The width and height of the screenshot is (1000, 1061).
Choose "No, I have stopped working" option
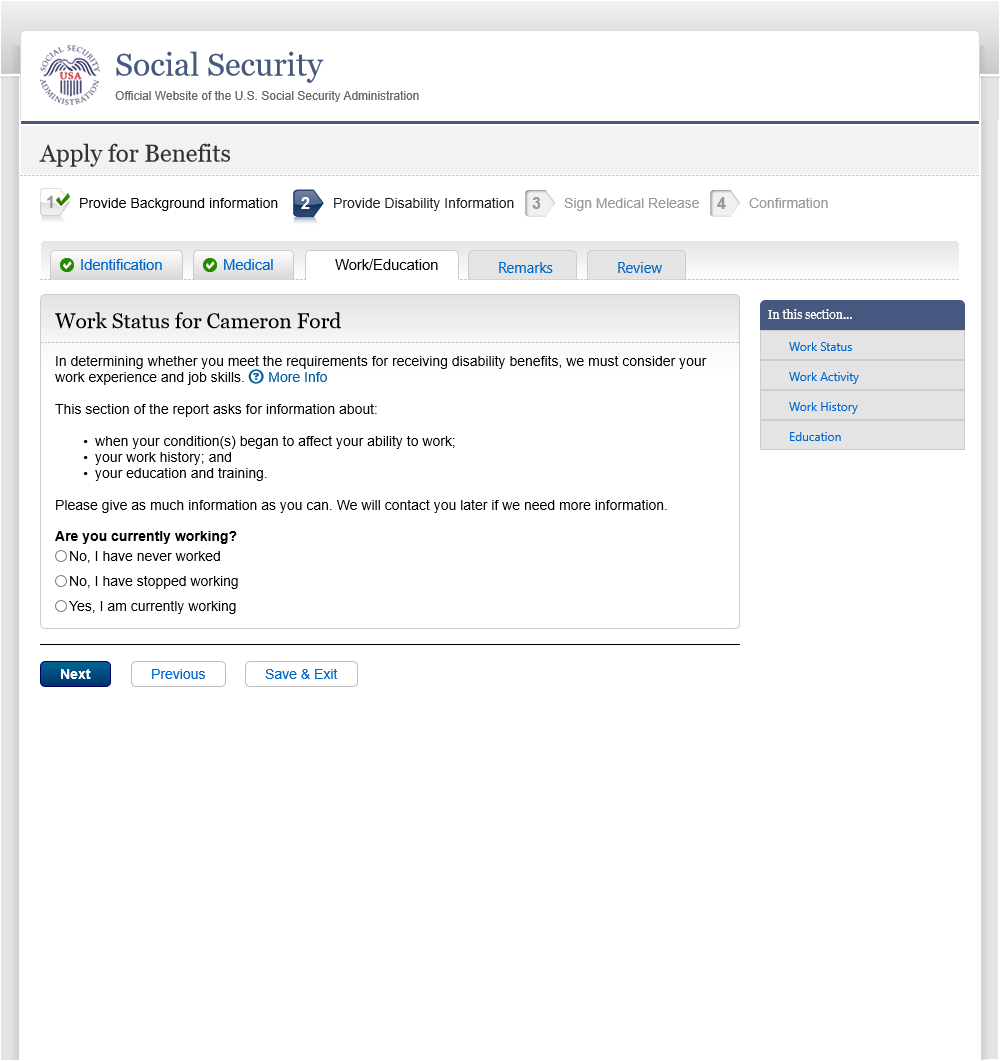[x=61, y=581]
